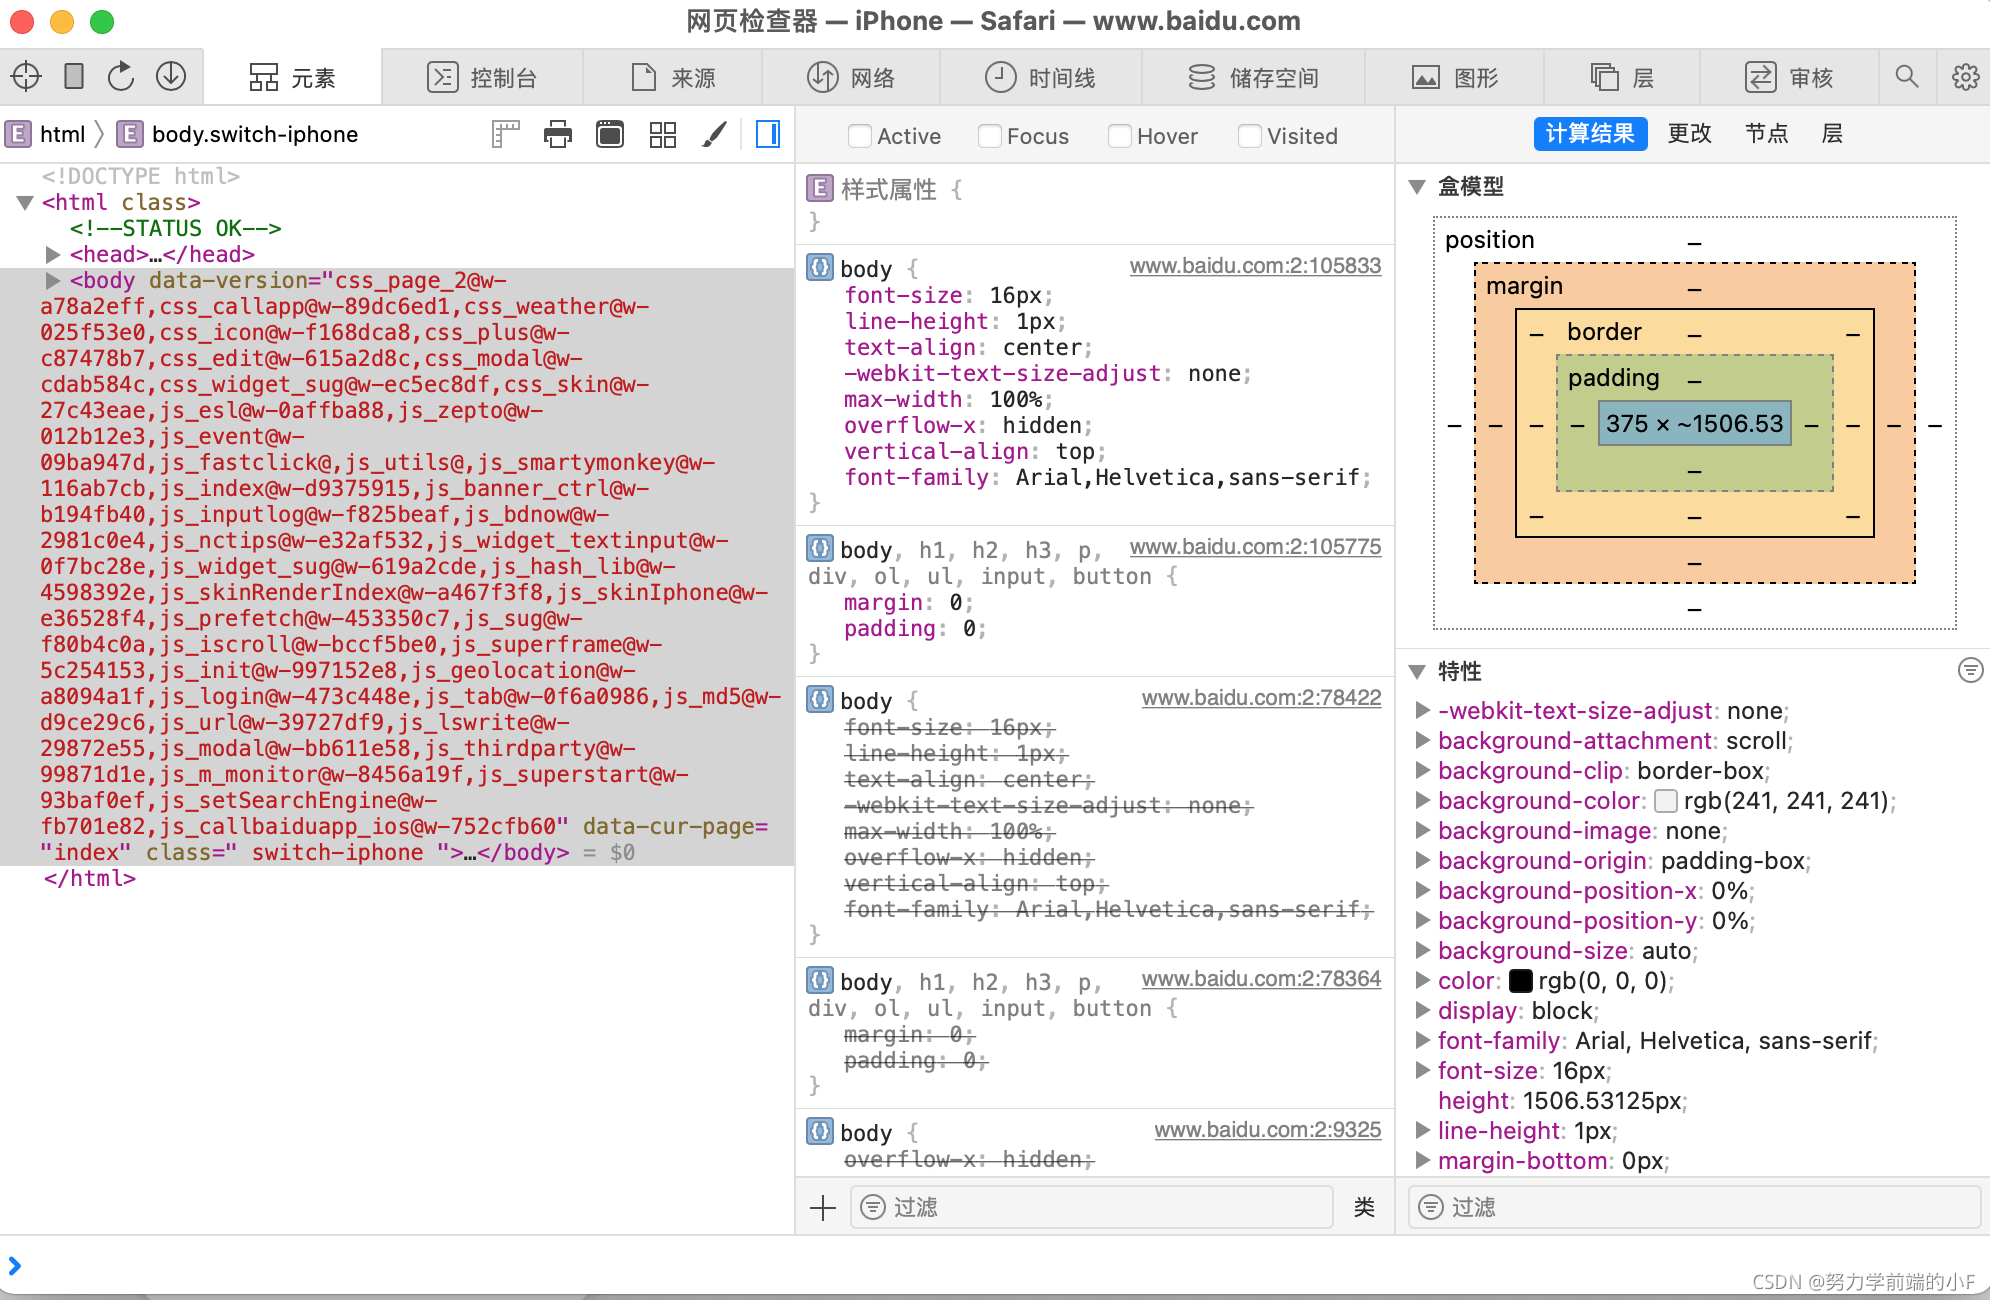Screen dimensions: 1990x1300
Task: Click the background-color rgb(241,241,241) swatch
Action: click(1666, 801)
